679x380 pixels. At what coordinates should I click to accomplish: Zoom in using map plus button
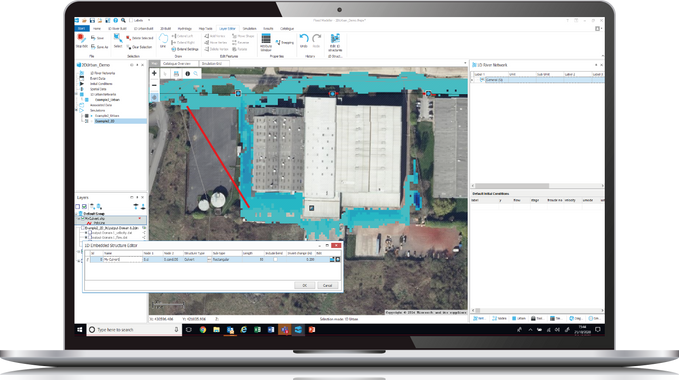click(x=154, y=74)
